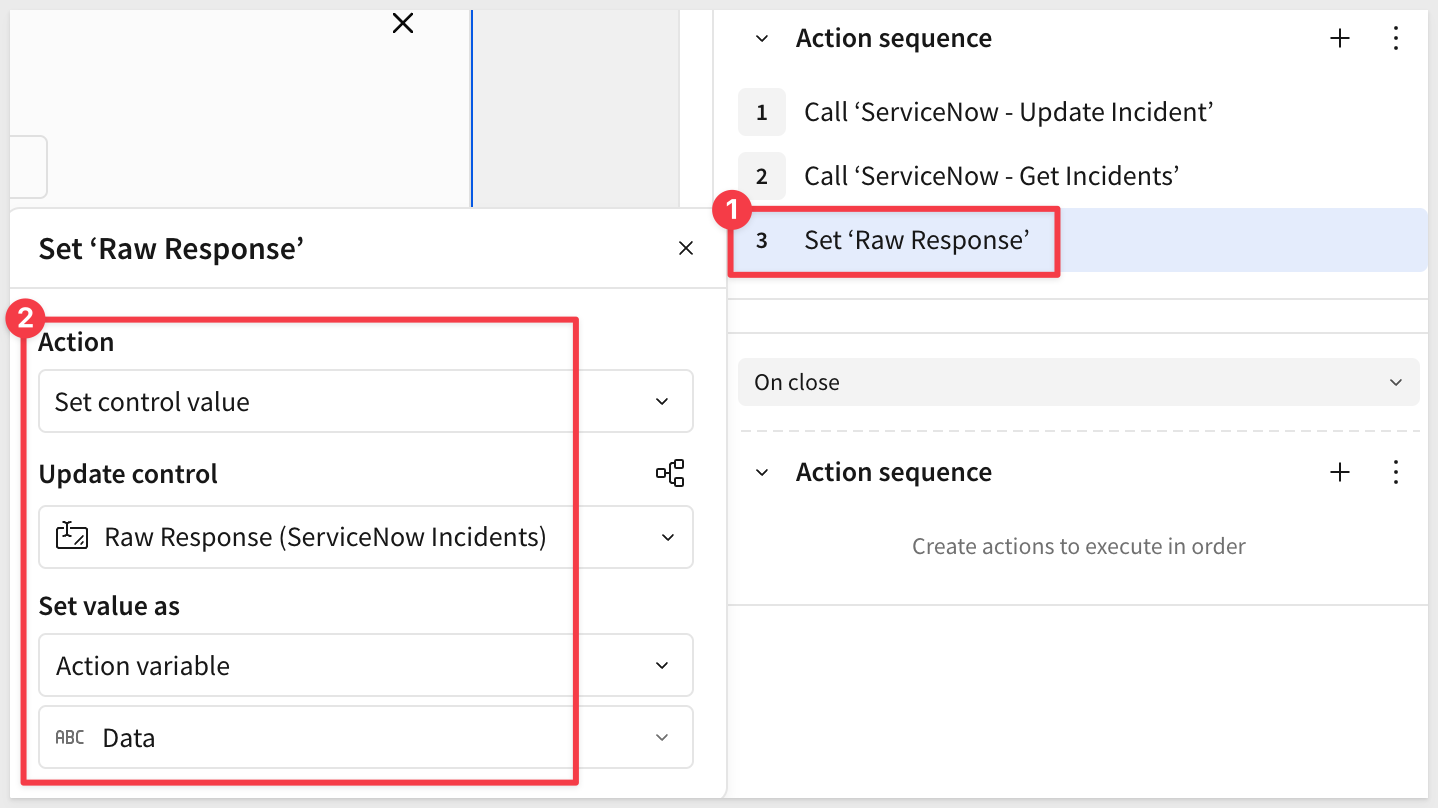1438x808 pixels.
Task: Collapse the first Action sequence section
Action: coord(762,39)
